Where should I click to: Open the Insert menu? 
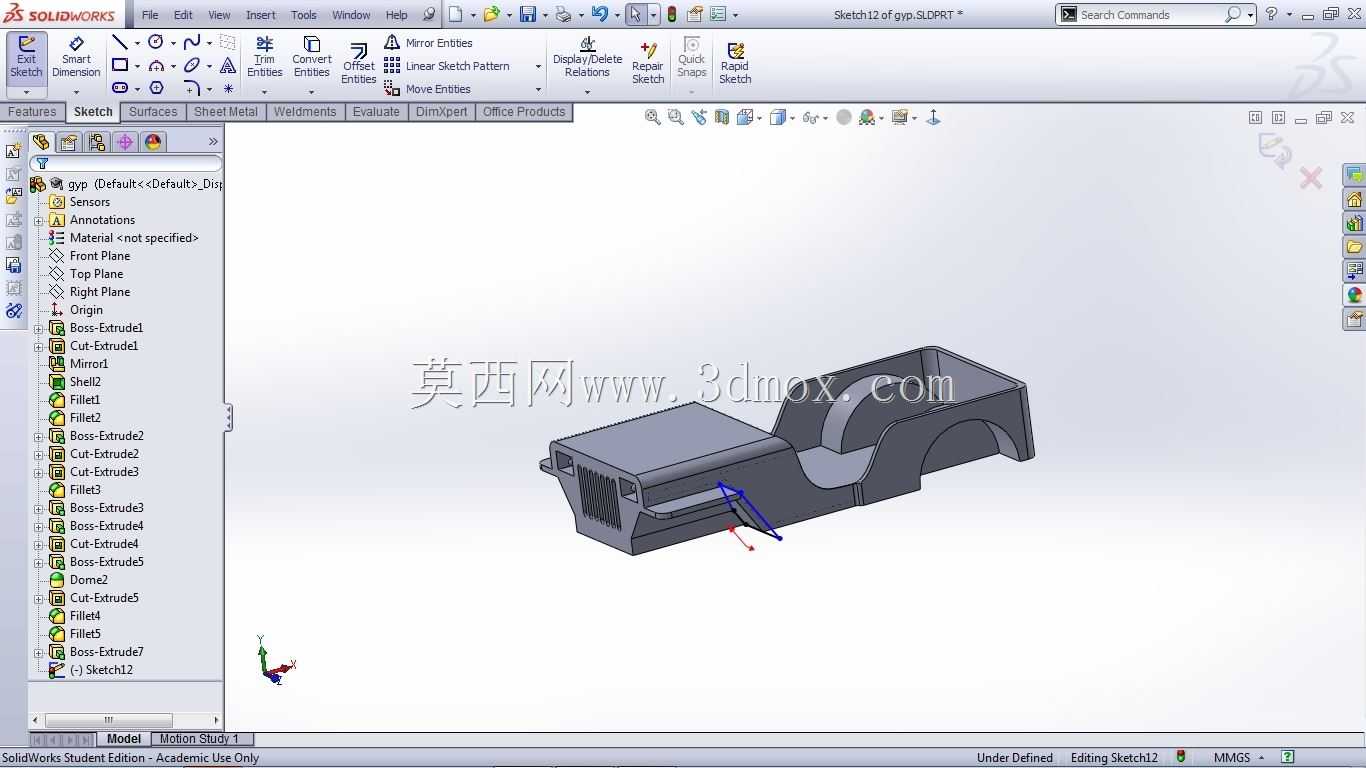pyautogui.click(x=261, y=15)
